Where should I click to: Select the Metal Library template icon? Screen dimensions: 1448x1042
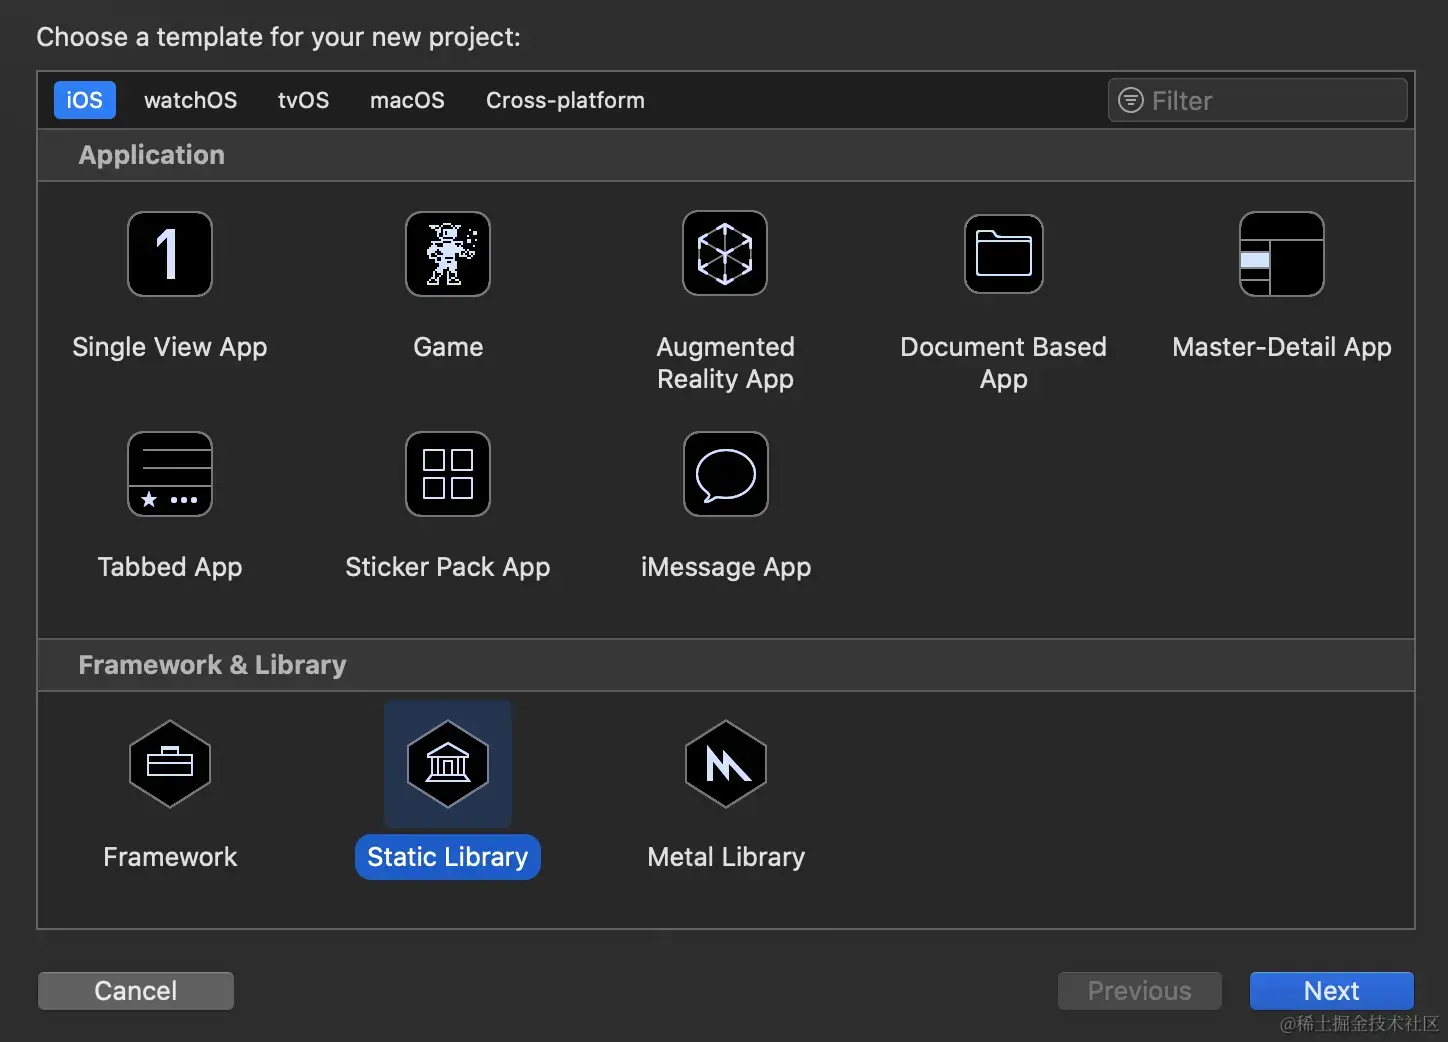(x=725, y=765)
